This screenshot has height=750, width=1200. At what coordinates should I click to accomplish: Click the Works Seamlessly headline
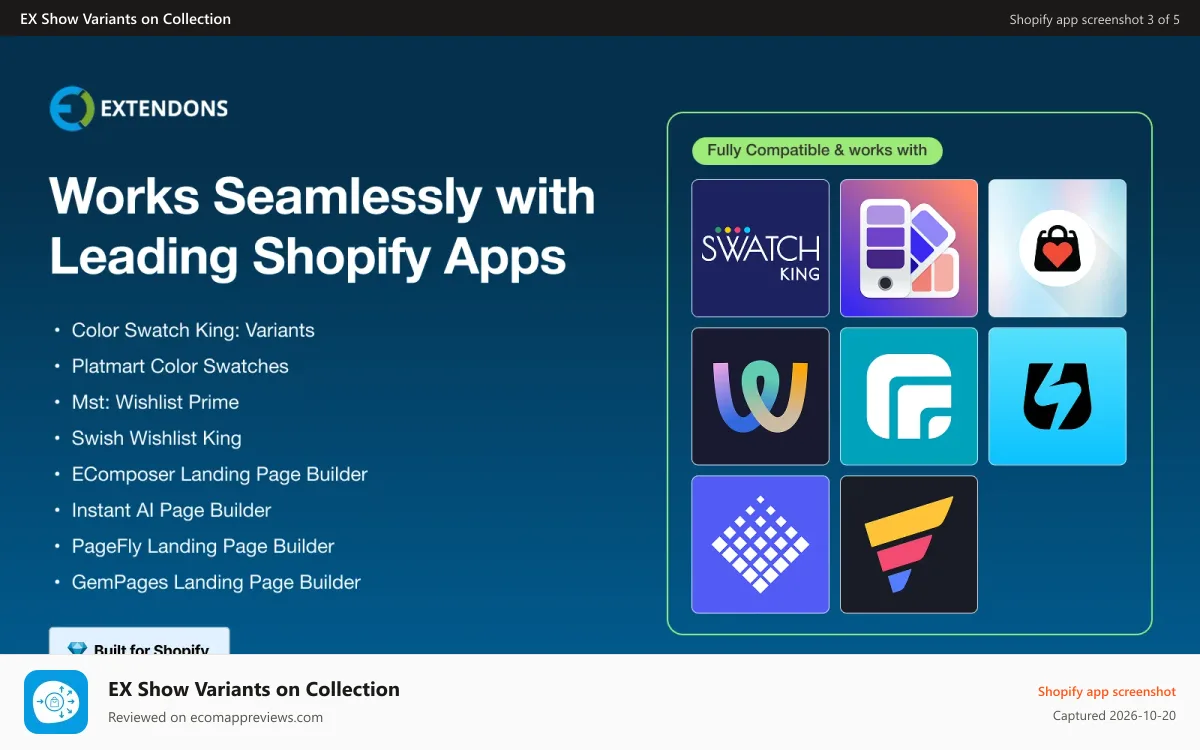click(322, 226)
